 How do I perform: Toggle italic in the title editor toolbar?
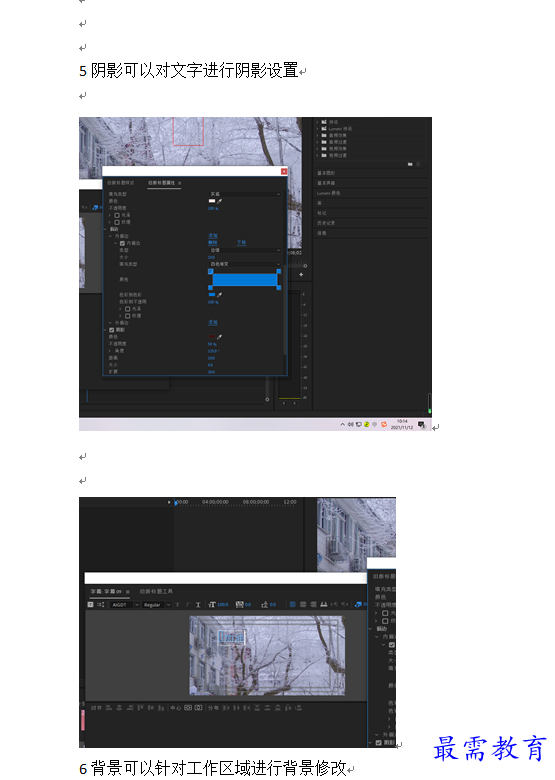click(x=187, y=604)
